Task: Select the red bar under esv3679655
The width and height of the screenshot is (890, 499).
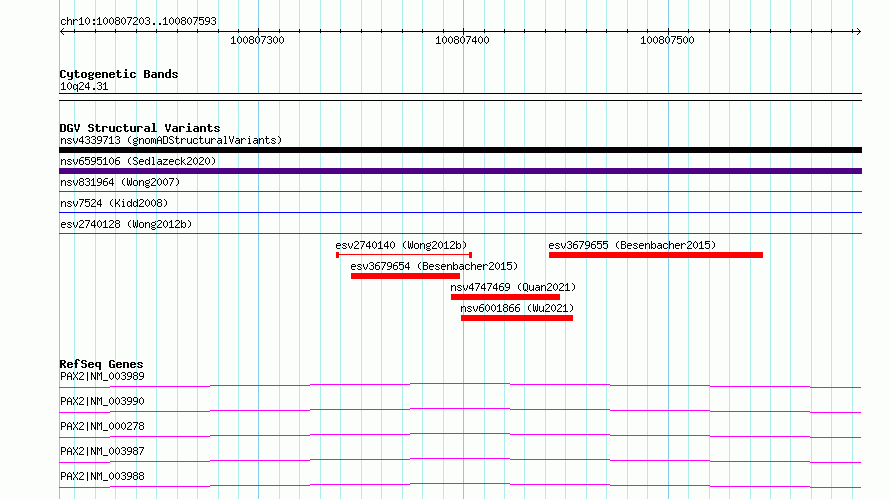Action: point(656,255)
